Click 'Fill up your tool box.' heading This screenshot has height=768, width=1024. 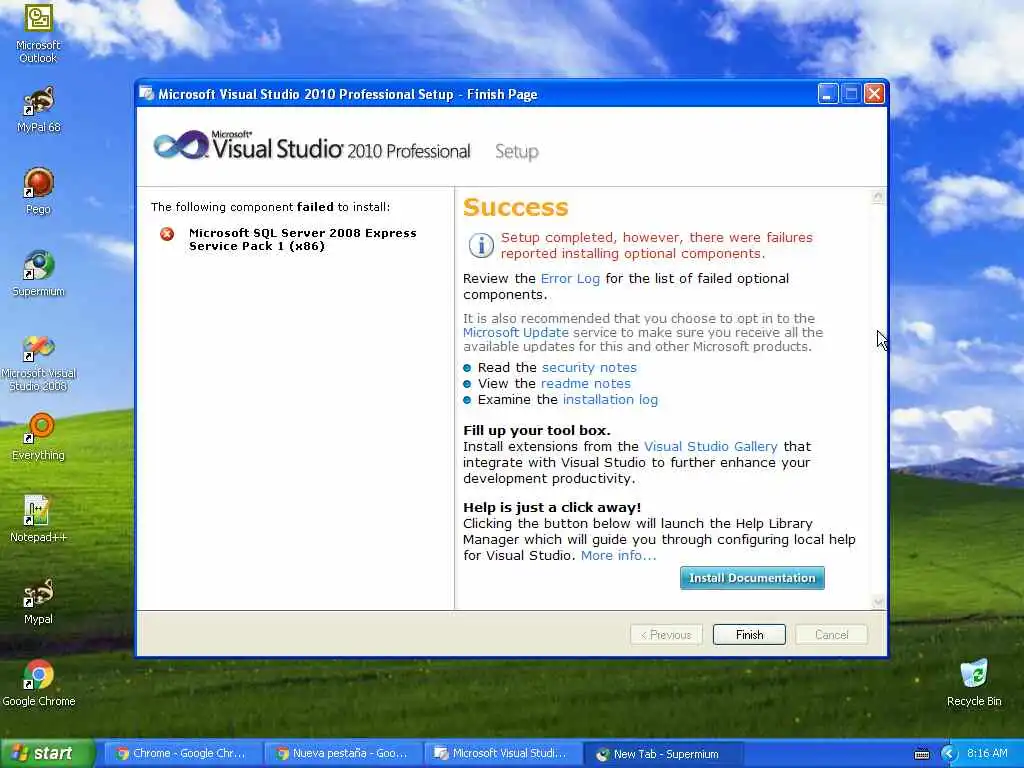(x=537, y=431)
